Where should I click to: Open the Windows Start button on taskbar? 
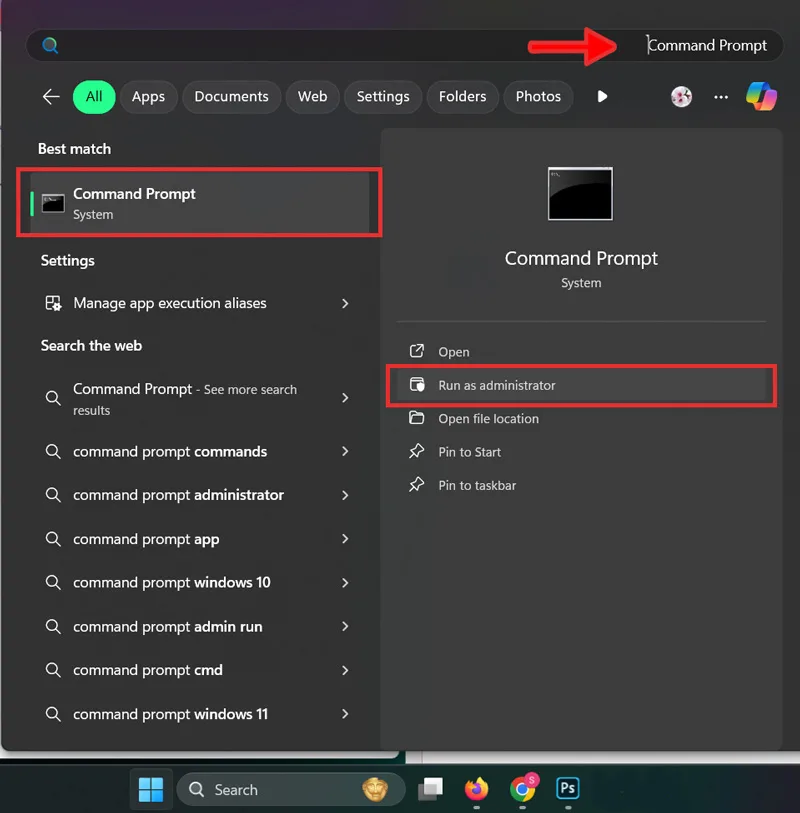pos(151,790)
